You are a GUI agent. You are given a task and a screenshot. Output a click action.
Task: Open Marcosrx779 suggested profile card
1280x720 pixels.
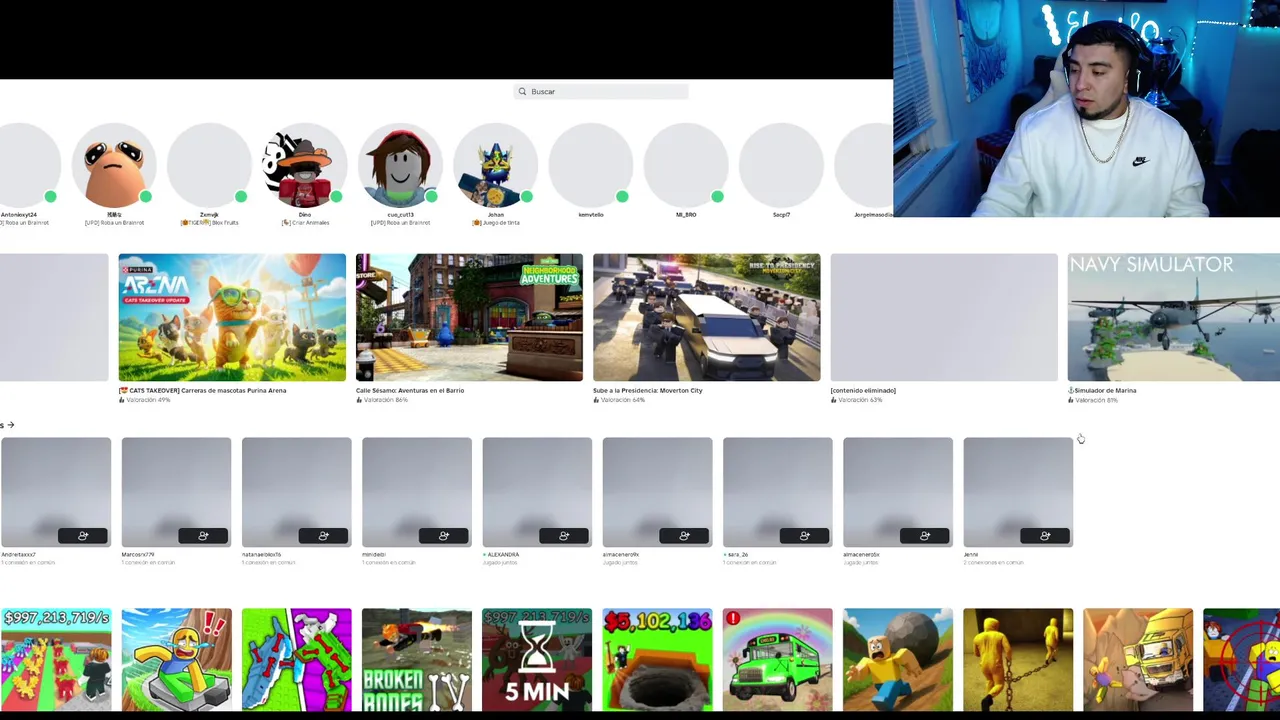tap(176, 492)
